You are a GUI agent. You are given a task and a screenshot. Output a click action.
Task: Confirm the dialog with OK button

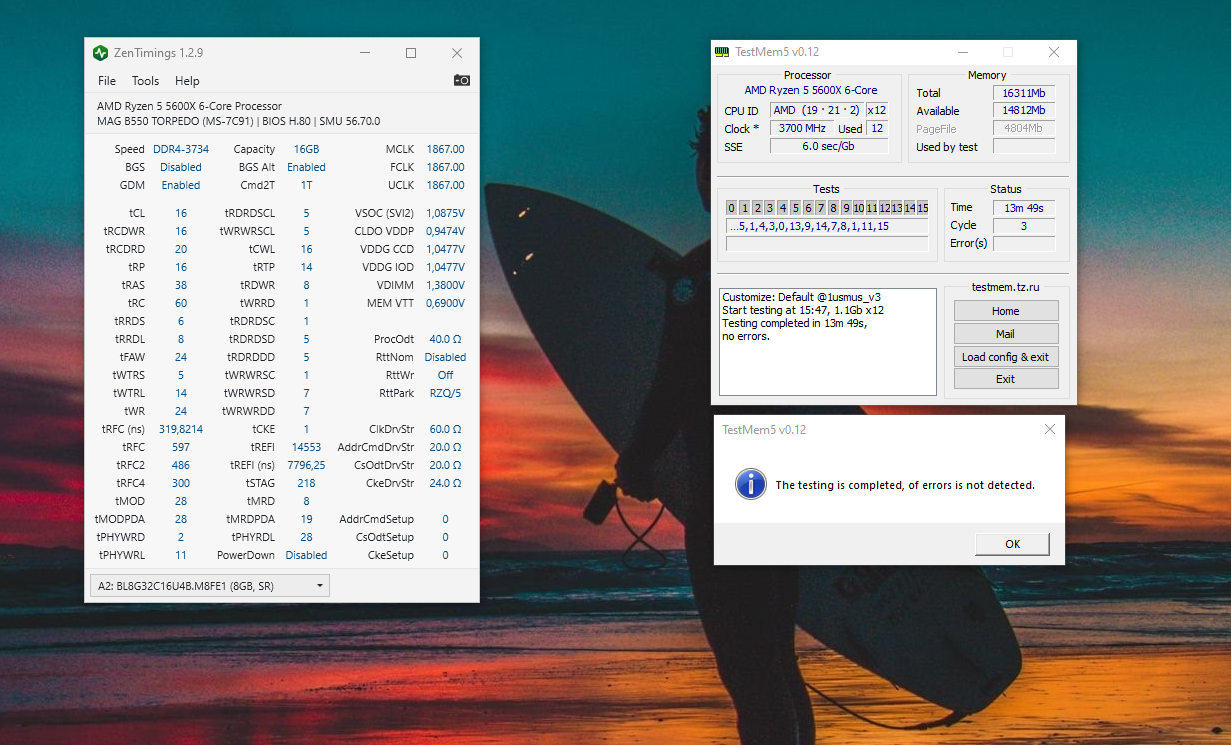(x=1012, y=544)
